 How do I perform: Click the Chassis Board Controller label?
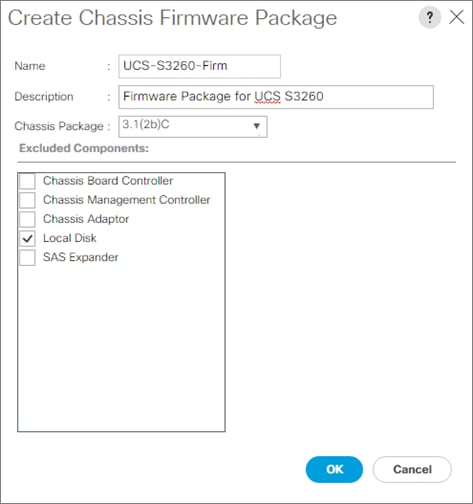point(108,181)
